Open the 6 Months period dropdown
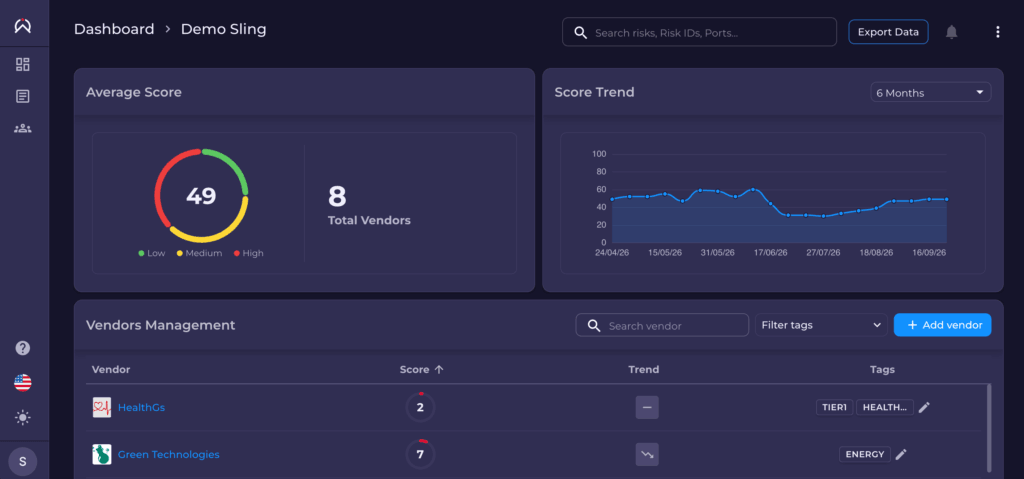The image size is (1024, 479). [x=931, y=93]
